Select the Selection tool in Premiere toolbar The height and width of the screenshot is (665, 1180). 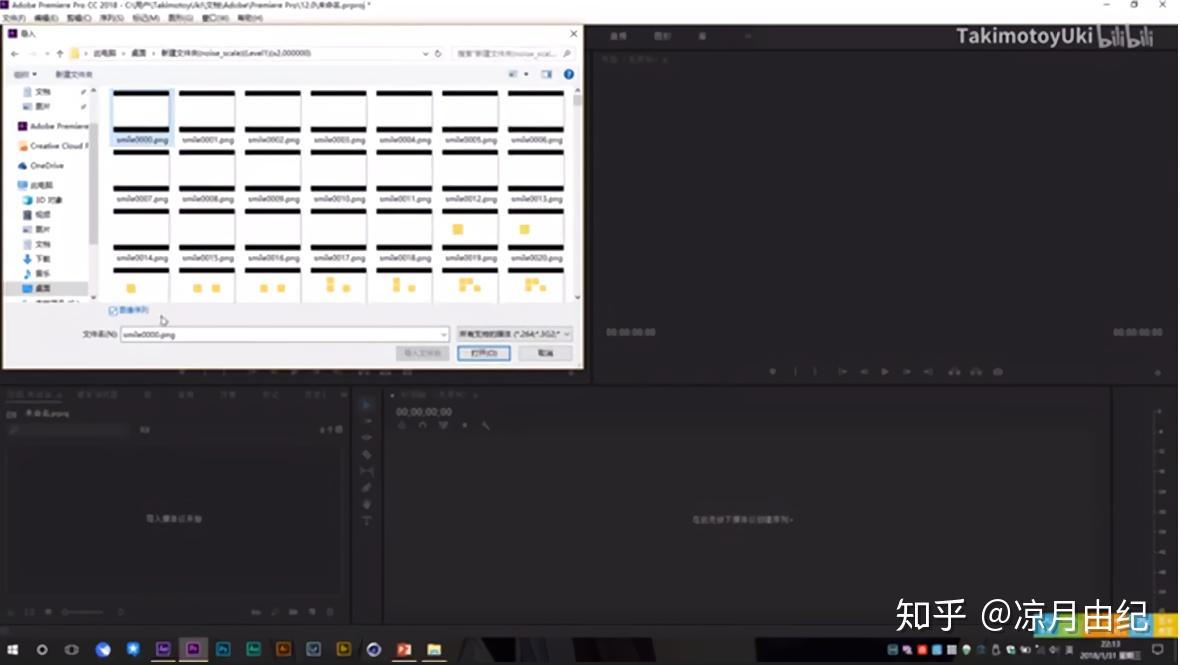click(x=366, y=405)
